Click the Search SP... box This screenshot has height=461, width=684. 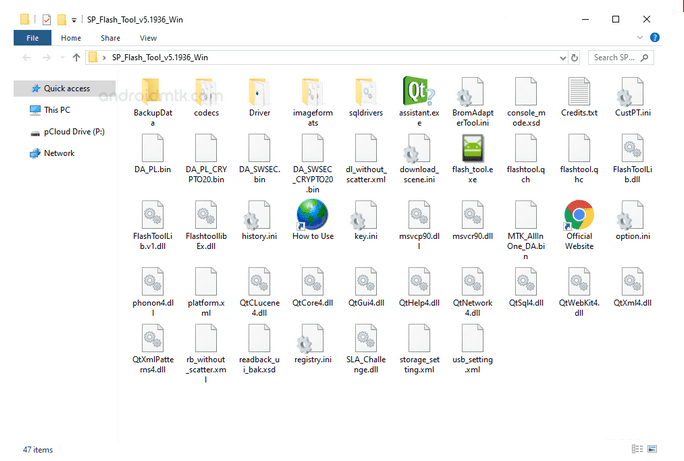coord(621,58)
